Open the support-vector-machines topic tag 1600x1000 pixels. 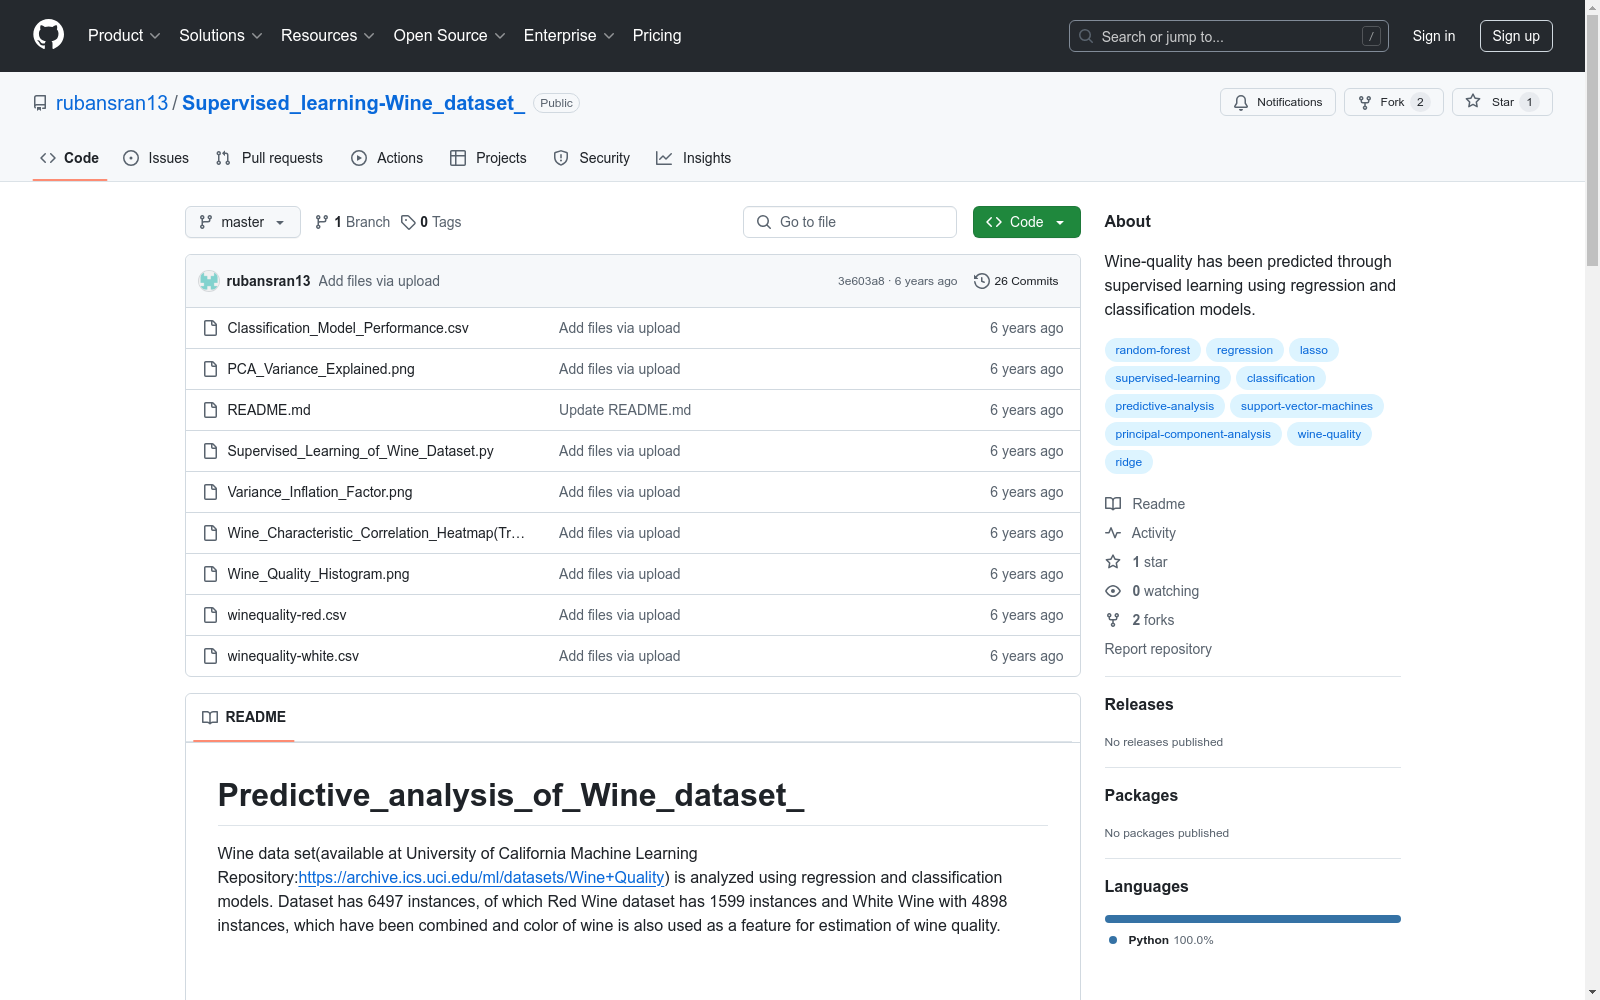tap(1306, 406)
